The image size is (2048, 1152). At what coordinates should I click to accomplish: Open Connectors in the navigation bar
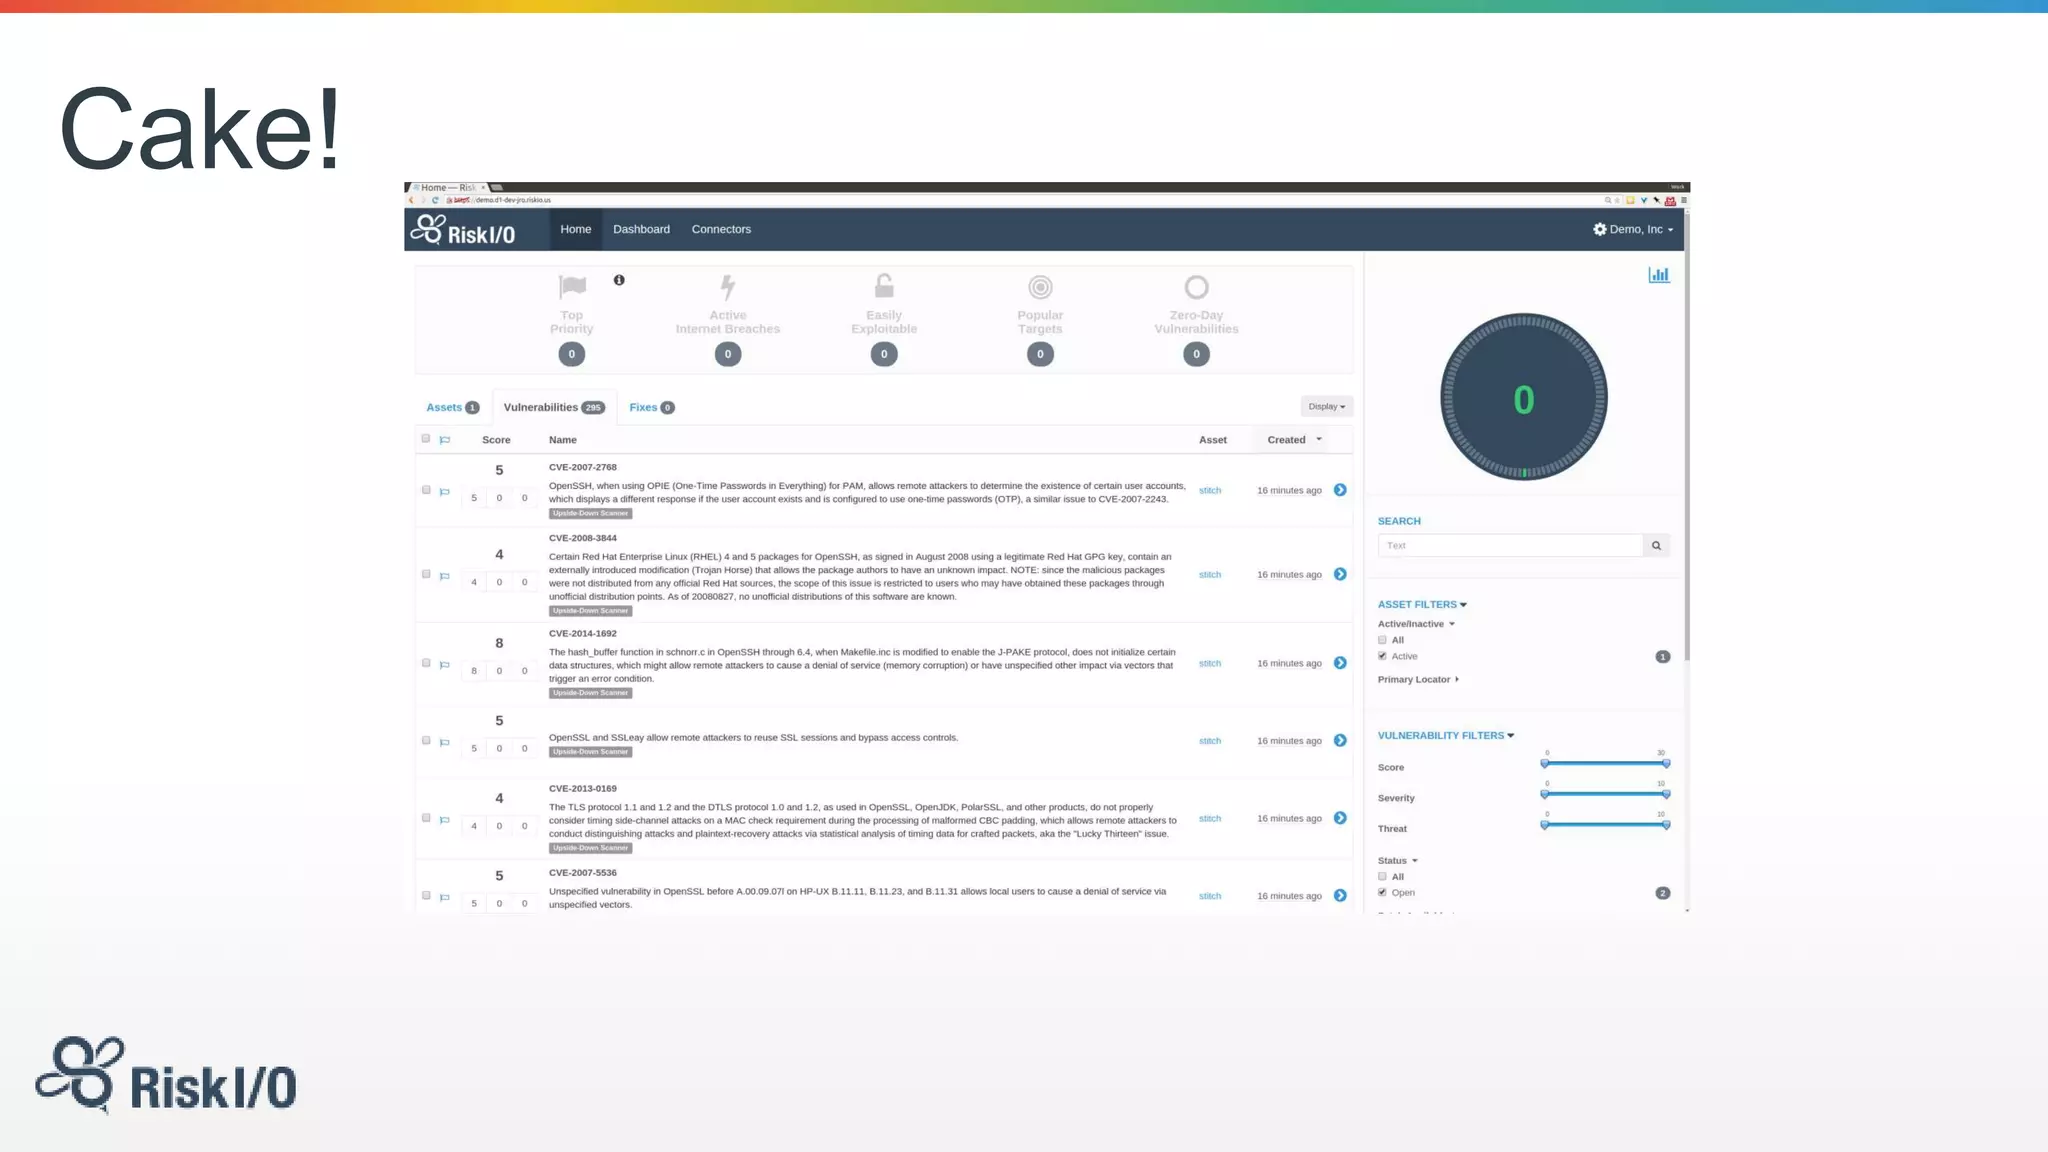[x=721, y=230]
